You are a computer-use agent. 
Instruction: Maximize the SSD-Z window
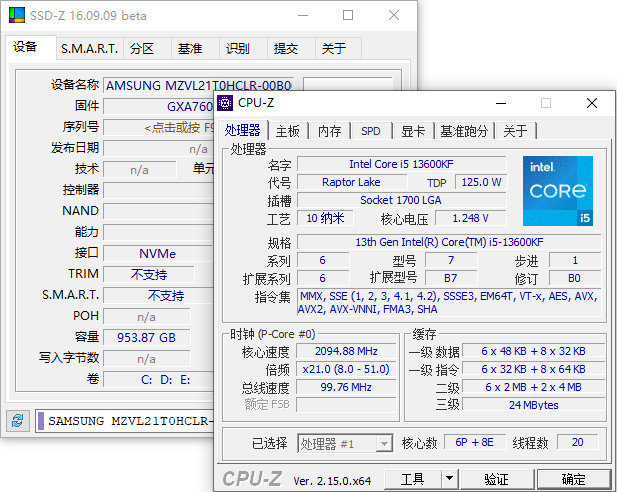coord(348,16)
